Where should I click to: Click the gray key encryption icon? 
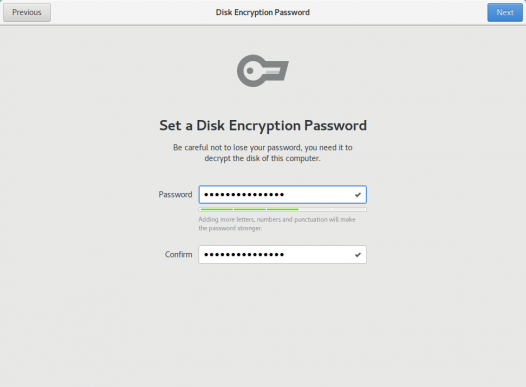point(263,71)
